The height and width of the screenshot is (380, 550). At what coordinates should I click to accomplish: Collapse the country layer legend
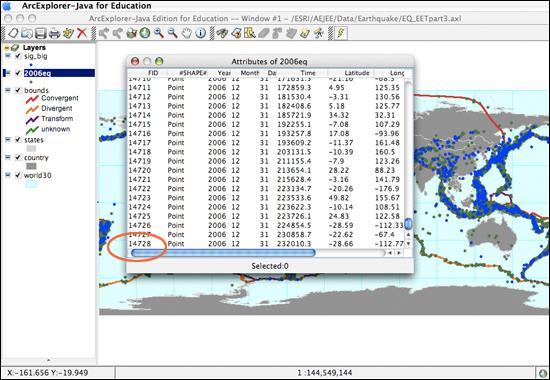click(x=8, y=157)
